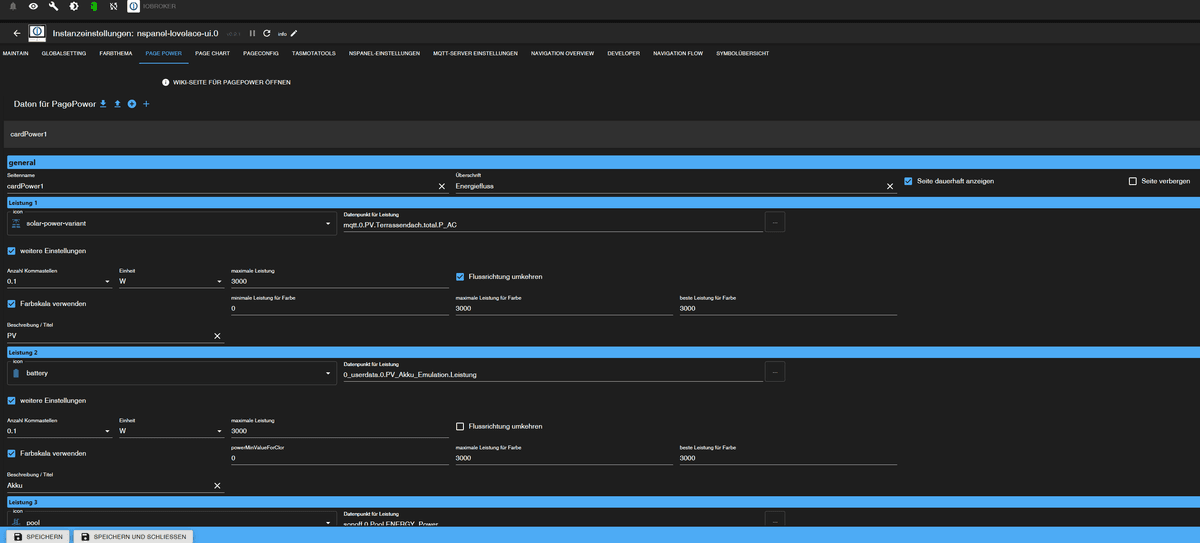
Task: Uncheck Seite dauerhaft anzeigen
Action: tap(908, 181)
